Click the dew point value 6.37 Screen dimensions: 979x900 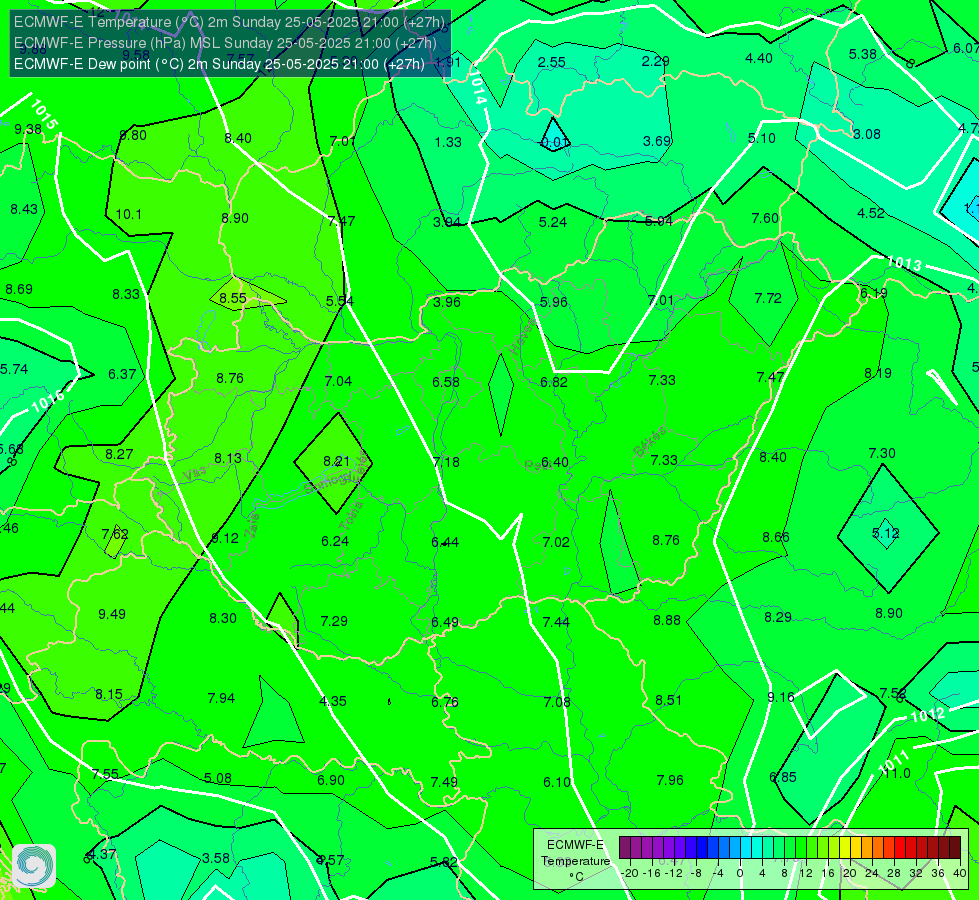[x=122, y=374]
